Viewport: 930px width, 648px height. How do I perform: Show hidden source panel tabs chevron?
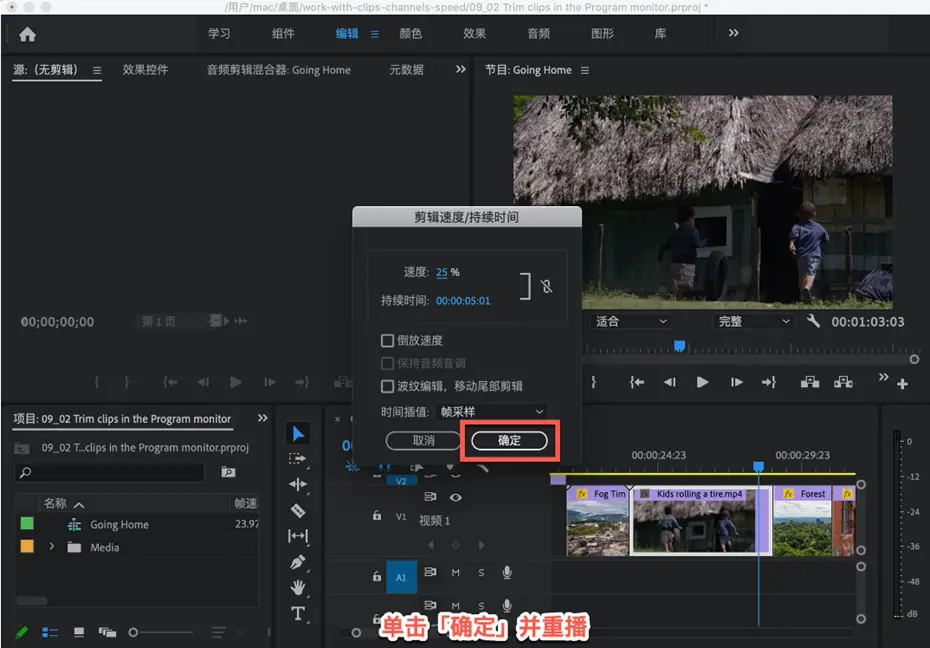(460, 69)
